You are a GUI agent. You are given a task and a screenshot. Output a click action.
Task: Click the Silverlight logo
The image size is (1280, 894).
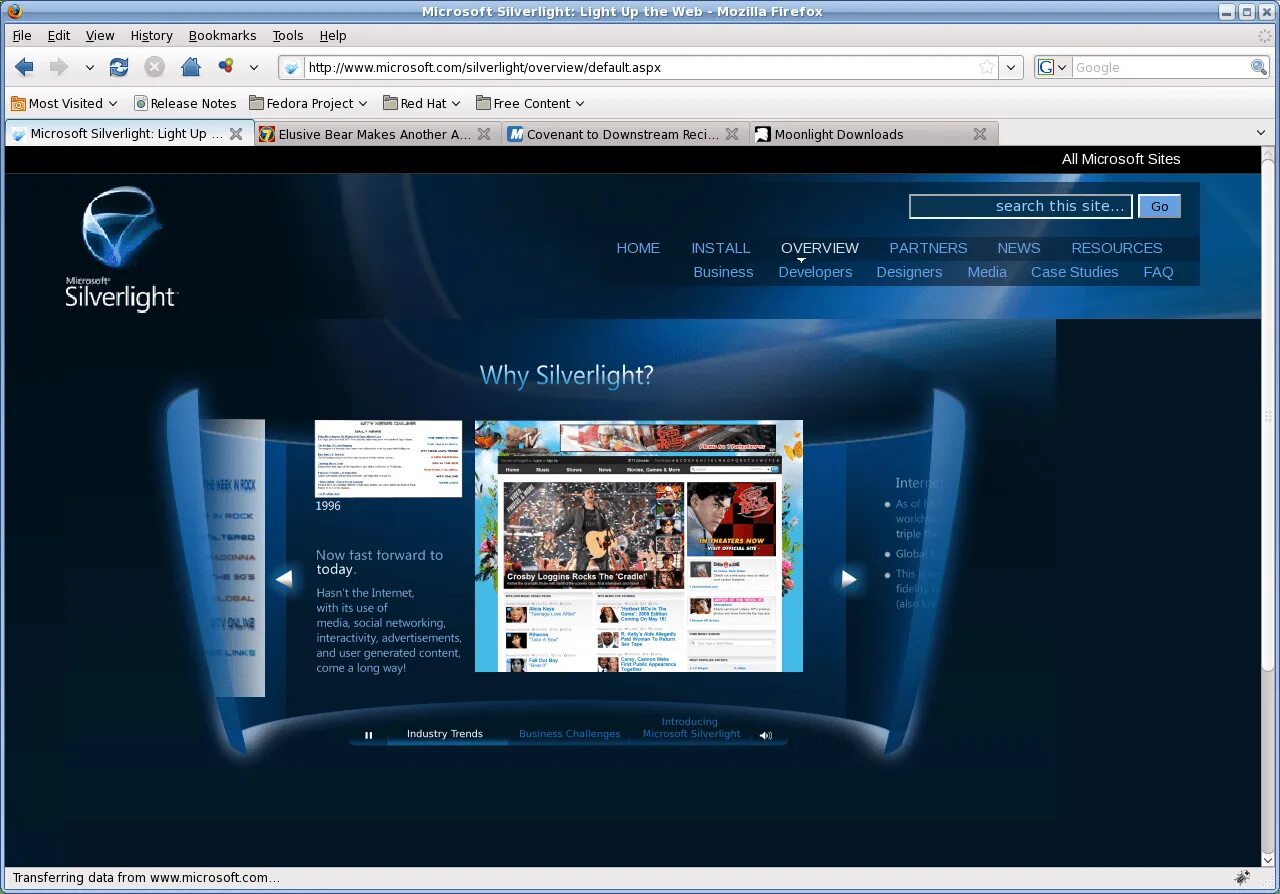pyautogui.click(x=120, y=250)
